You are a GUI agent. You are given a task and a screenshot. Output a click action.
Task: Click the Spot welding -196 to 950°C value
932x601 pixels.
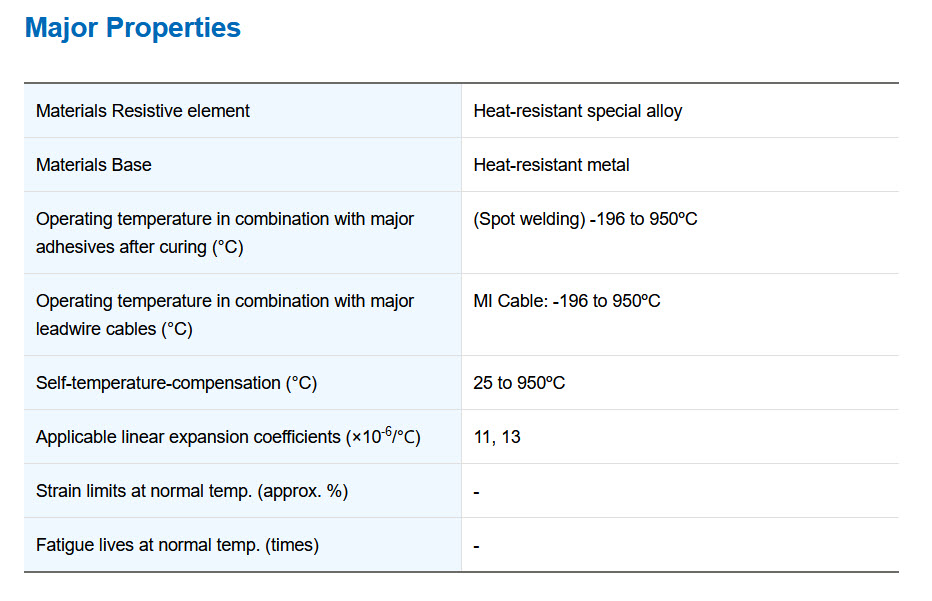point(585,219)
